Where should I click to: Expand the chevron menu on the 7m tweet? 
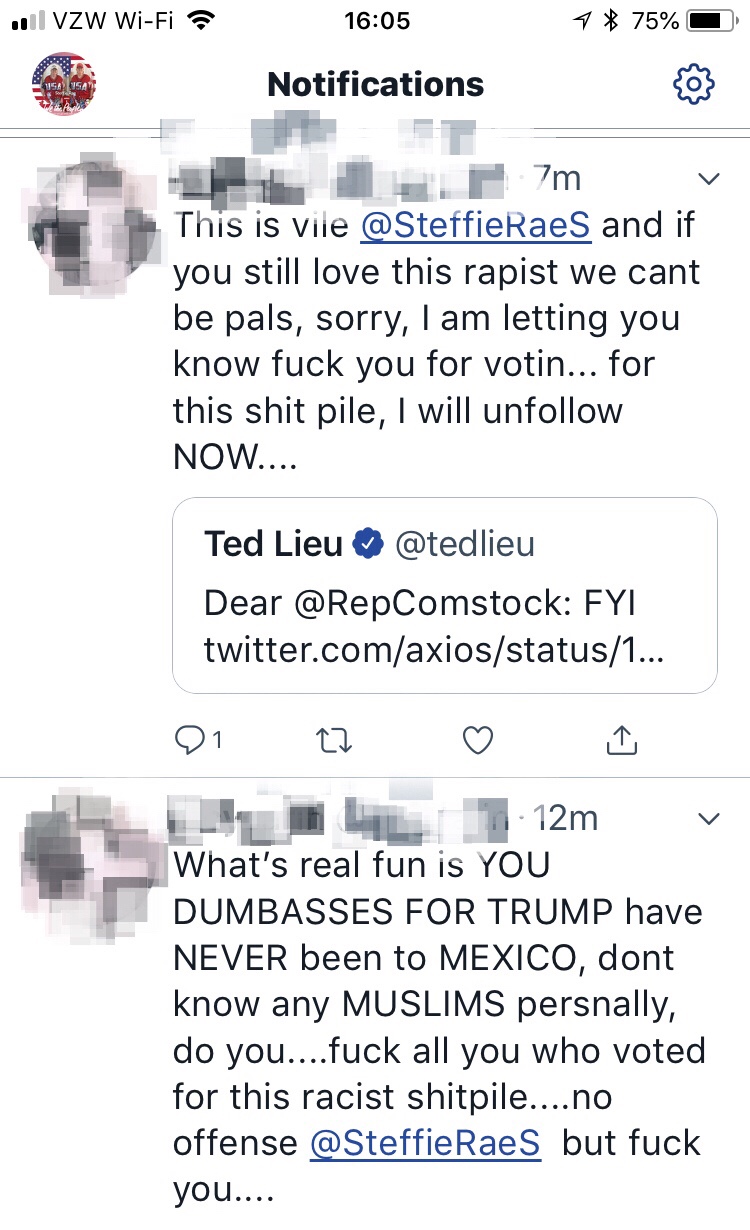pos(708,180)
